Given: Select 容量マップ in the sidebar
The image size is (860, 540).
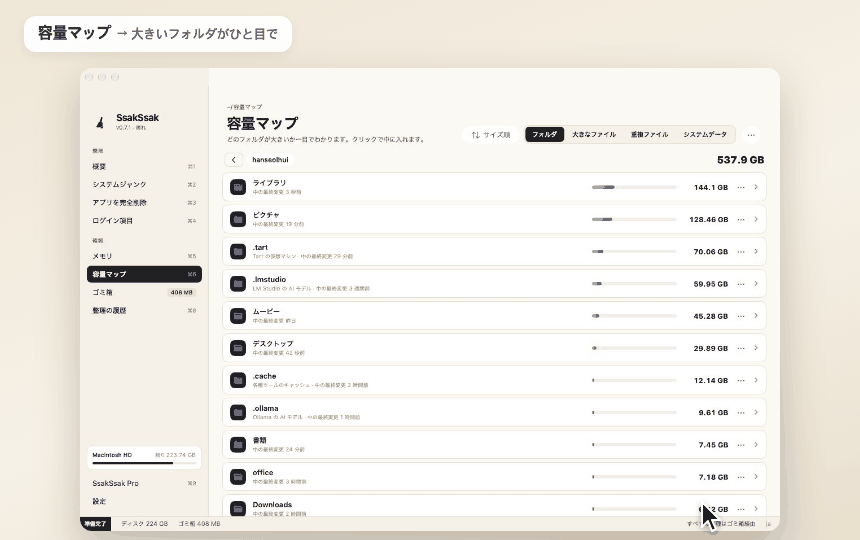Looking at the screenshot, I should (144, 274).
